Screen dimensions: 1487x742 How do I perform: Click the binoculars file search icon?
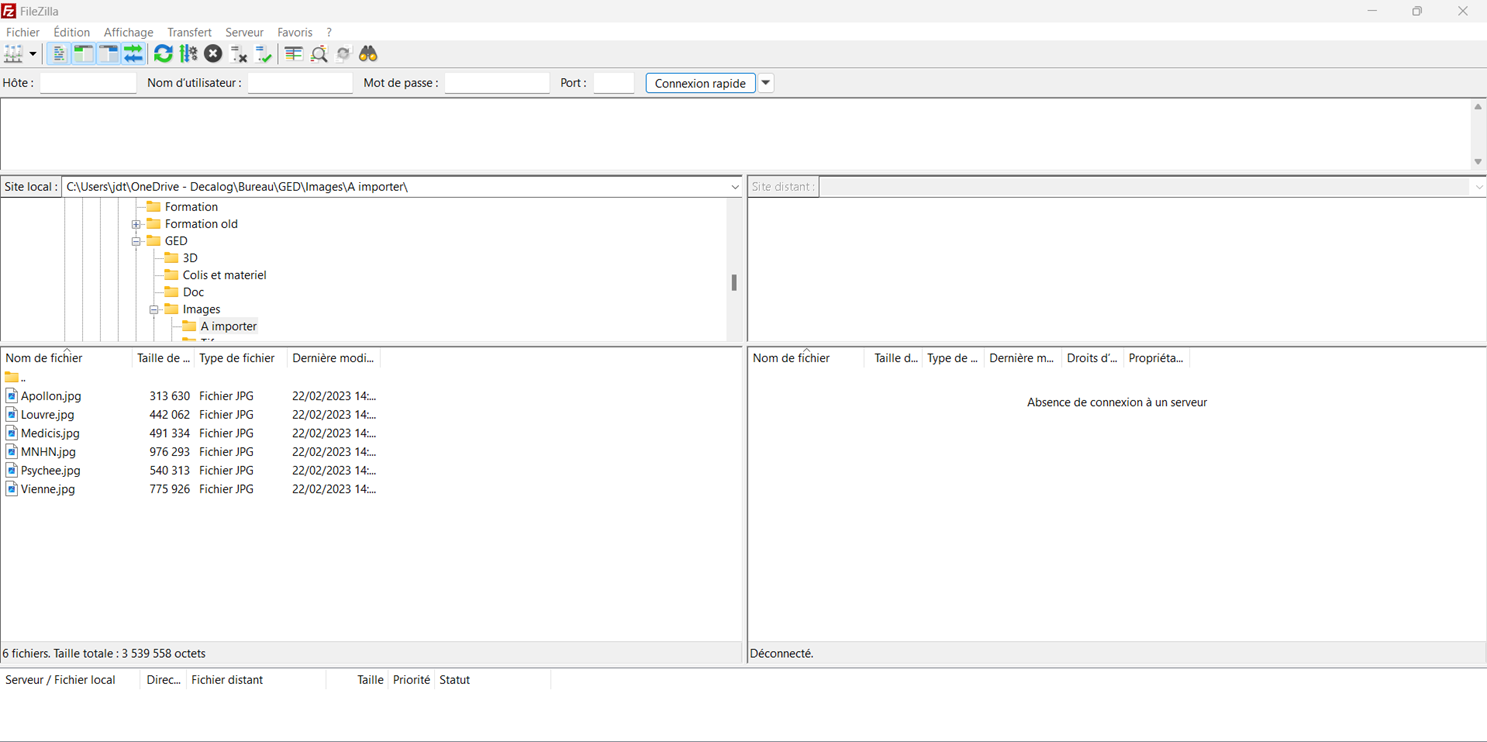point(368,54)
